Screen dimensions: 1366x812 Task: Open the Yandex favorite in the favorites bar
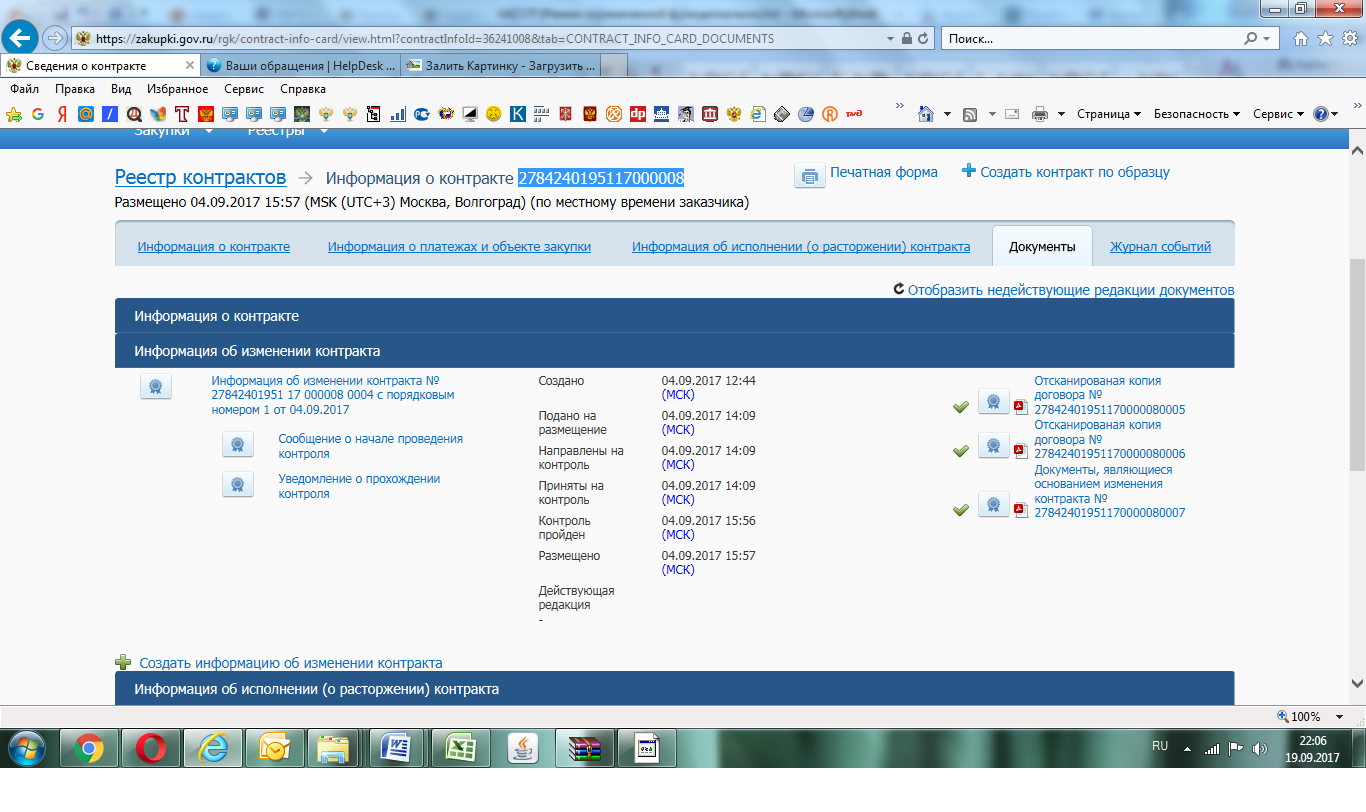coord(62,114)
